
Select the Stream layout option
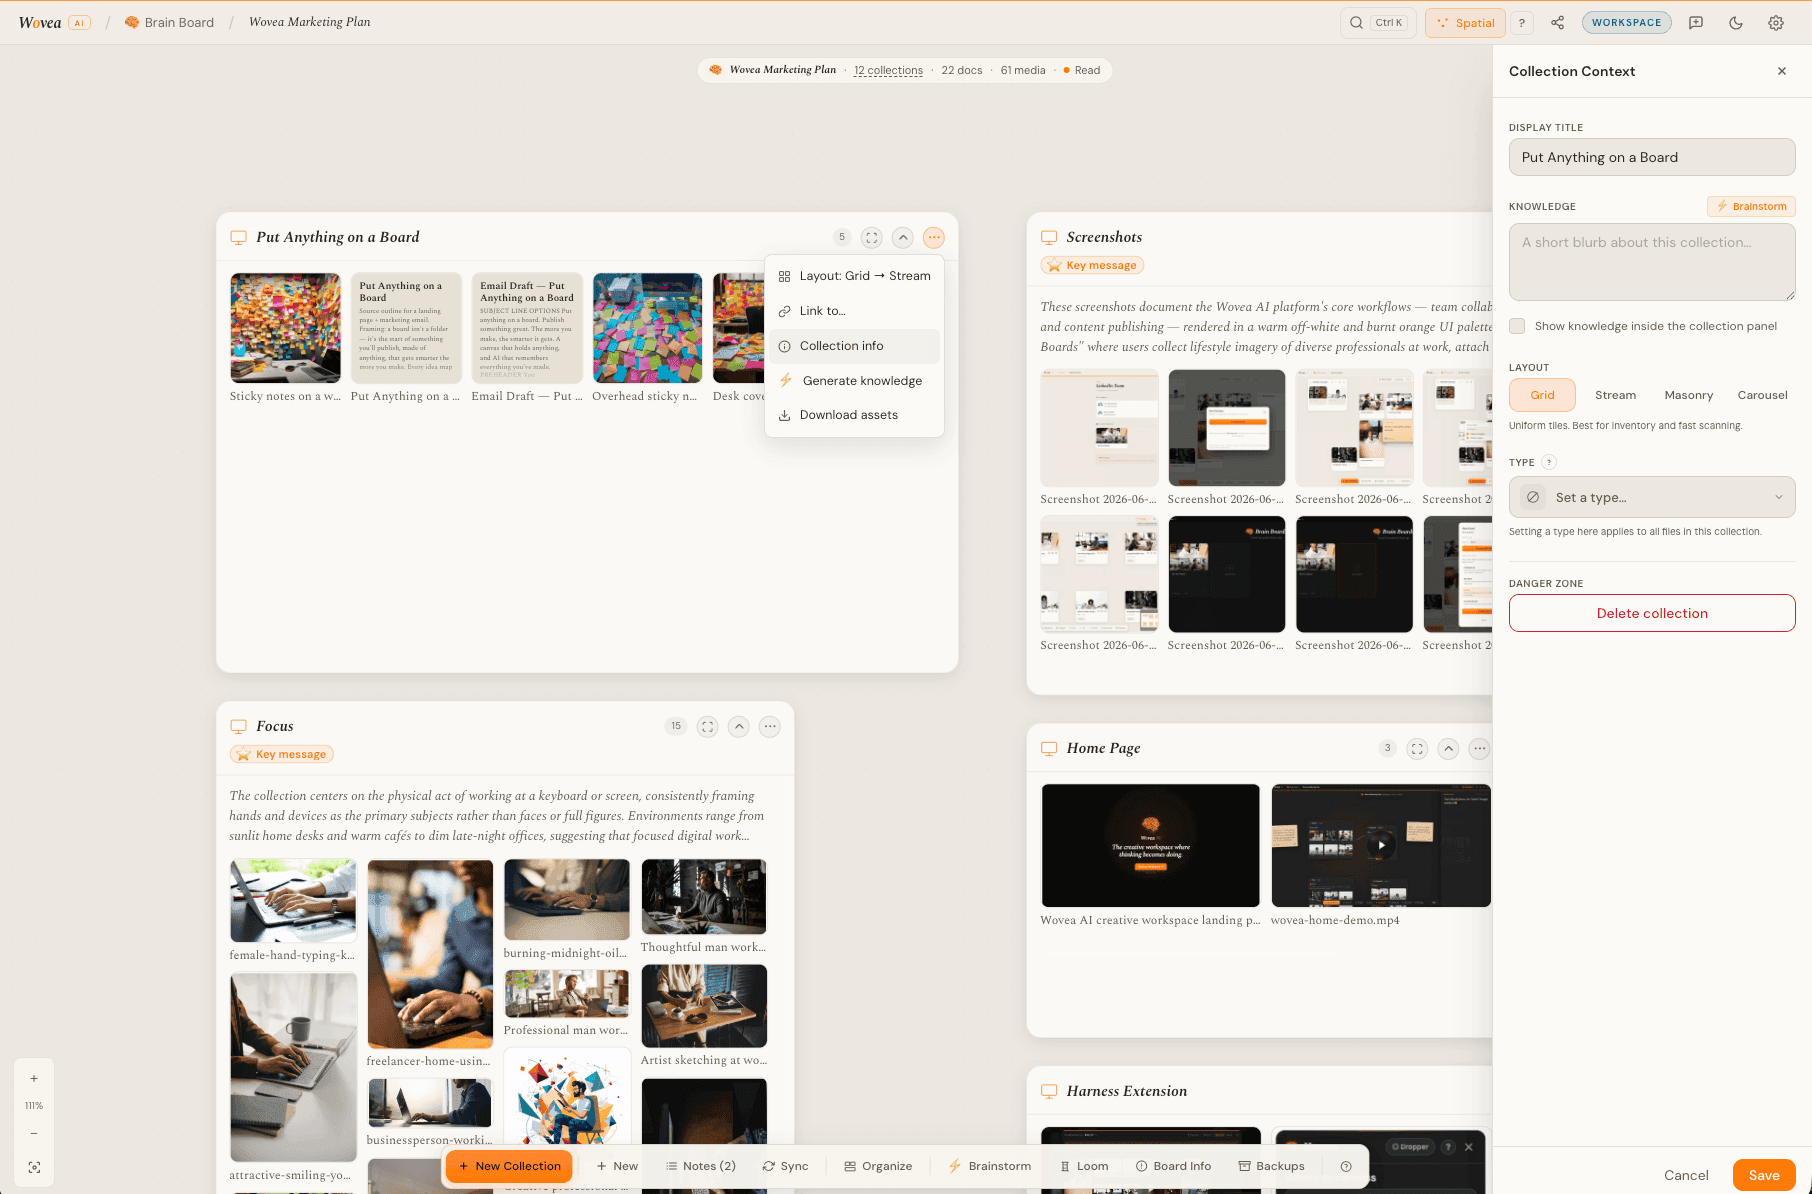point(1615,395)
